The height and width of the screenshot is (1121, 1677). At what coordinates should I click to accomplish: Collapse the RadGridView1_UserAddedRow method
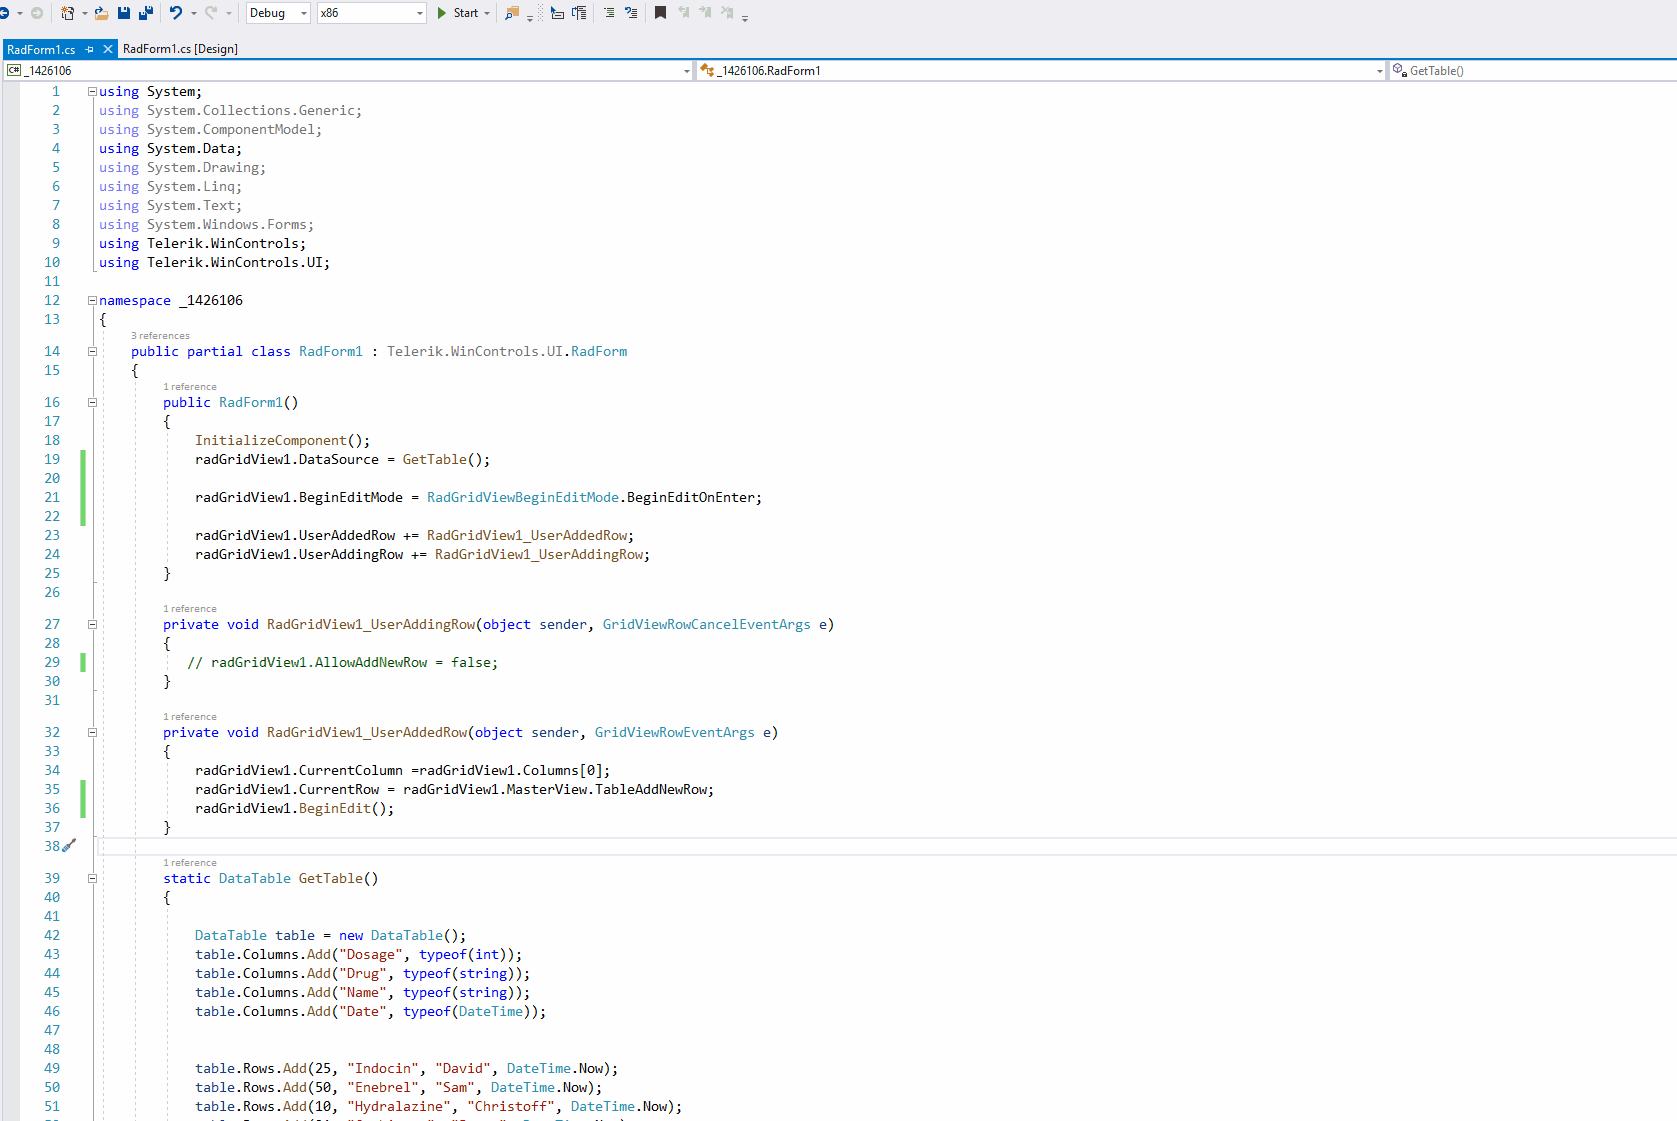(92, 733)
